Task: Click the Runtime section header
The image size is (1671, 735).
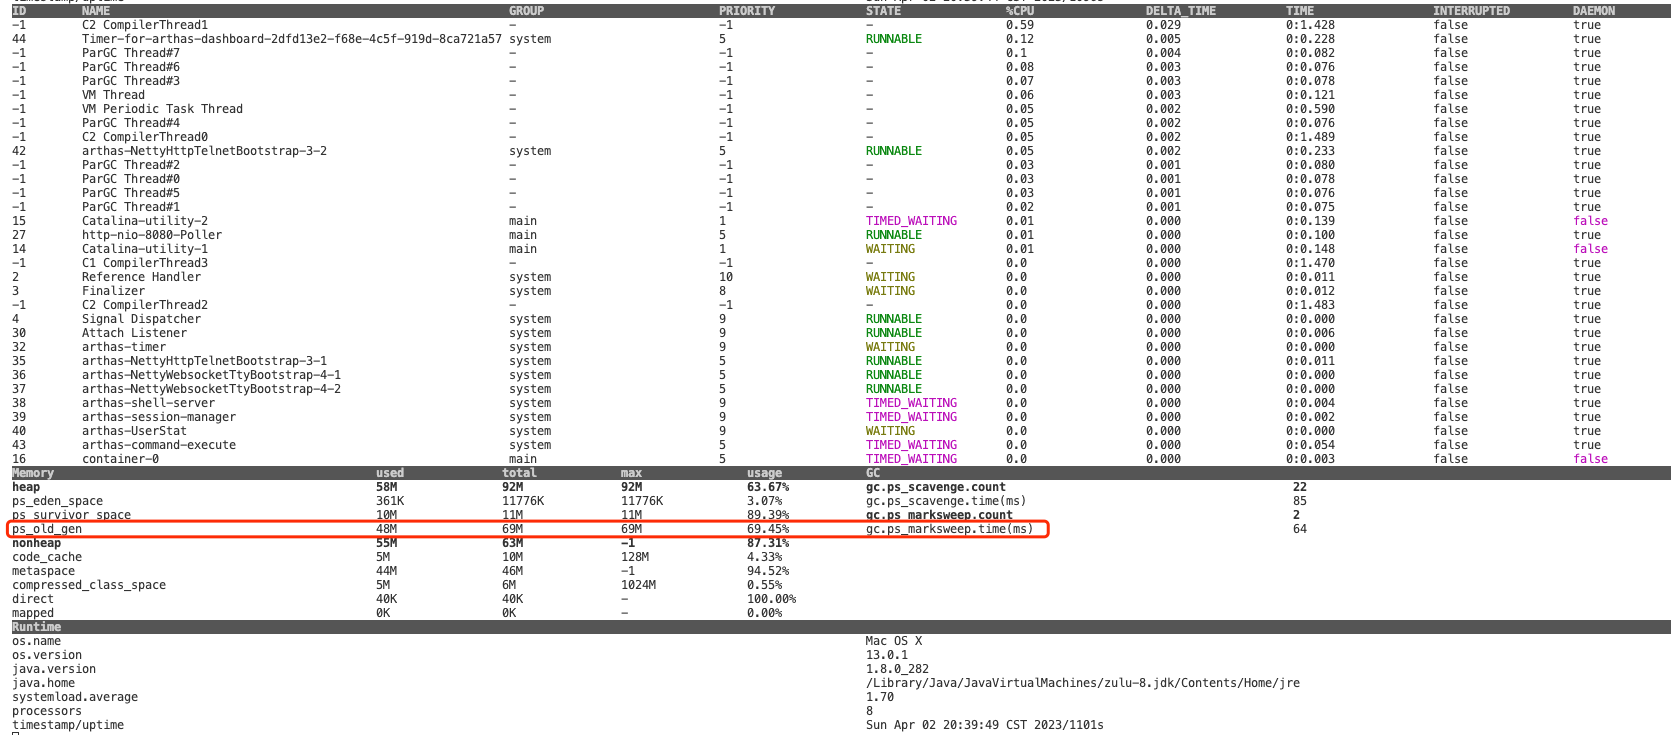Action: pos(36,627)
